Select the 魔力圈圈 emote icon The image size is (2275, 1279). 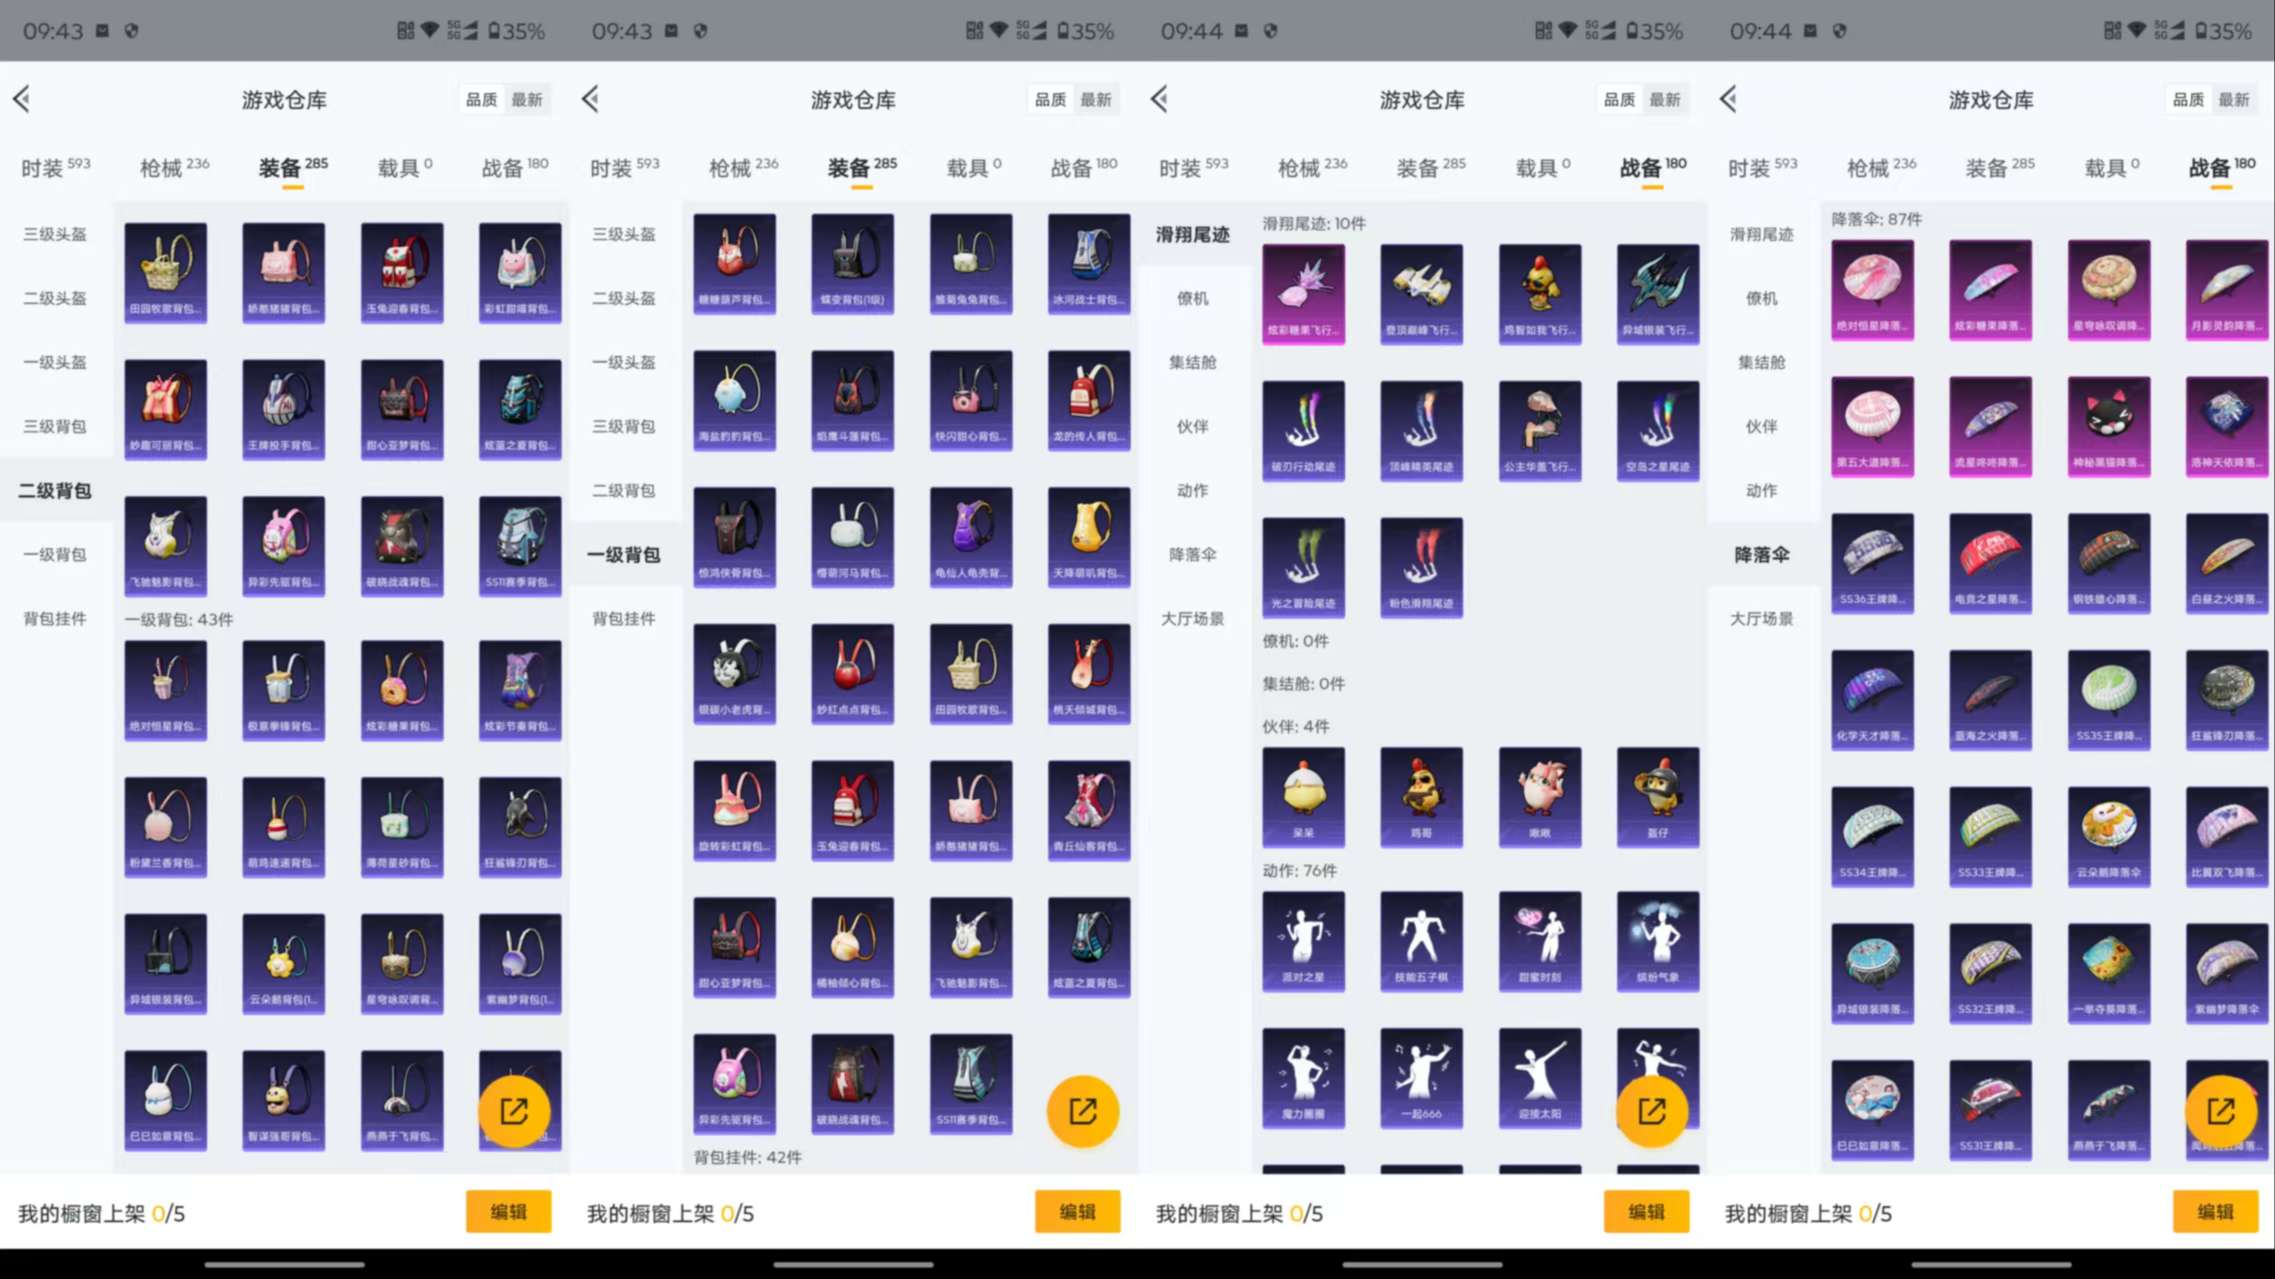1303,1080
